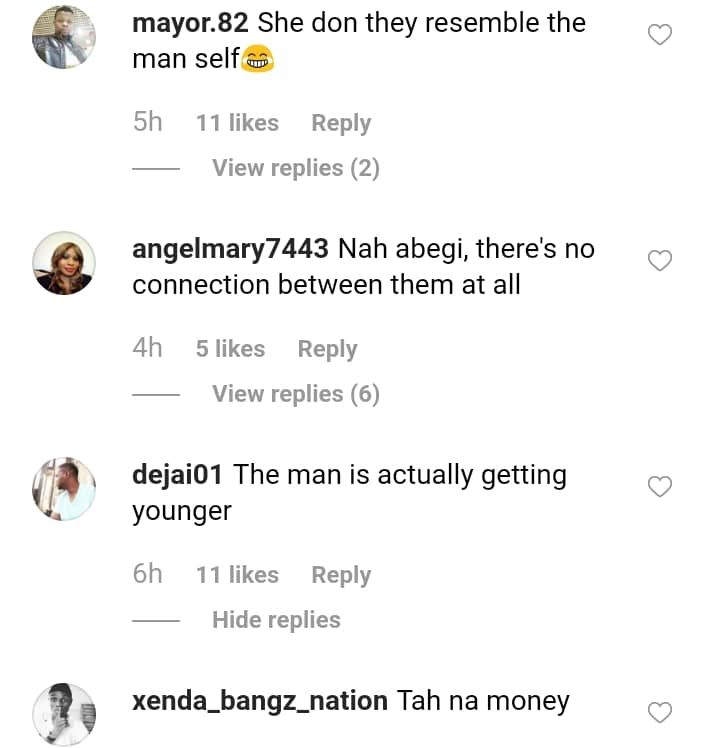Screen dimensions: 720x748
Task: Reply to mayor.82's comment
Action: (x=341, y=123)
